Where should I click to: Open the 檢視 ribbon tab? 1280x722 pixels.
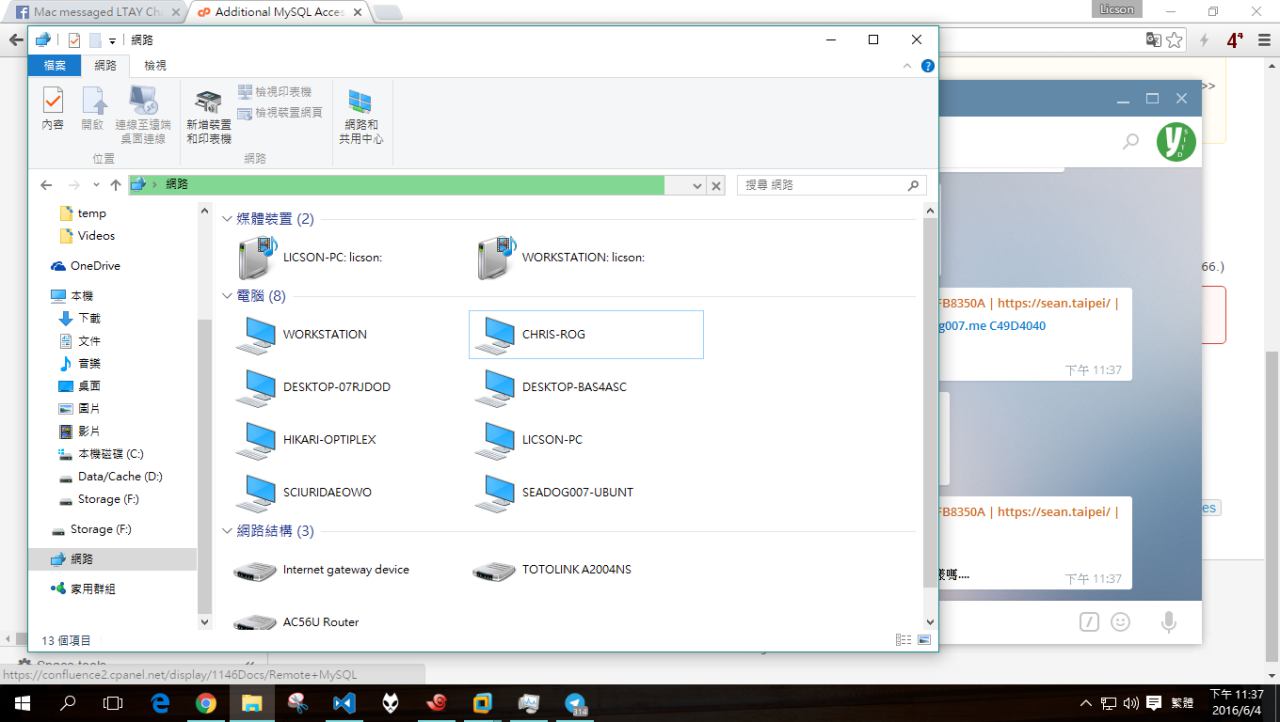[155, 65]
